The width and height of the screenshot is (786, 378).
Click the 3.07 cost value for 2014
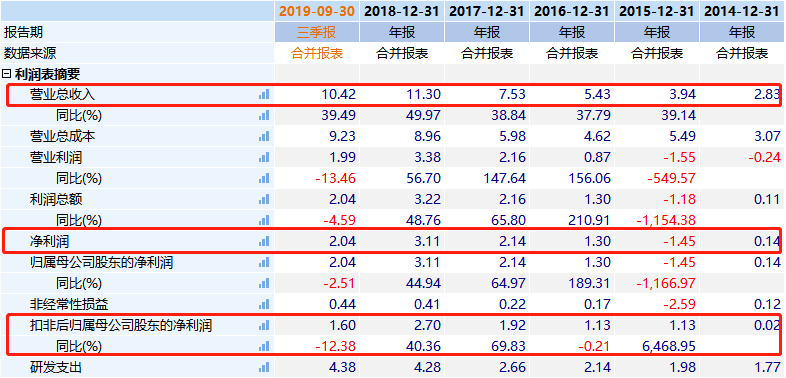pos(768,136)
